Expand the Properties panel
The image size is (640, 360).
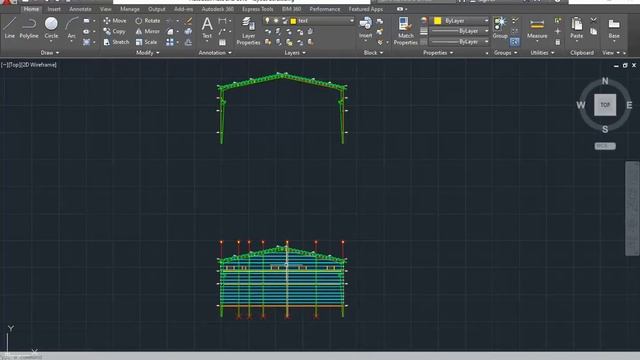pyautogui.click(x=438, y=53)
